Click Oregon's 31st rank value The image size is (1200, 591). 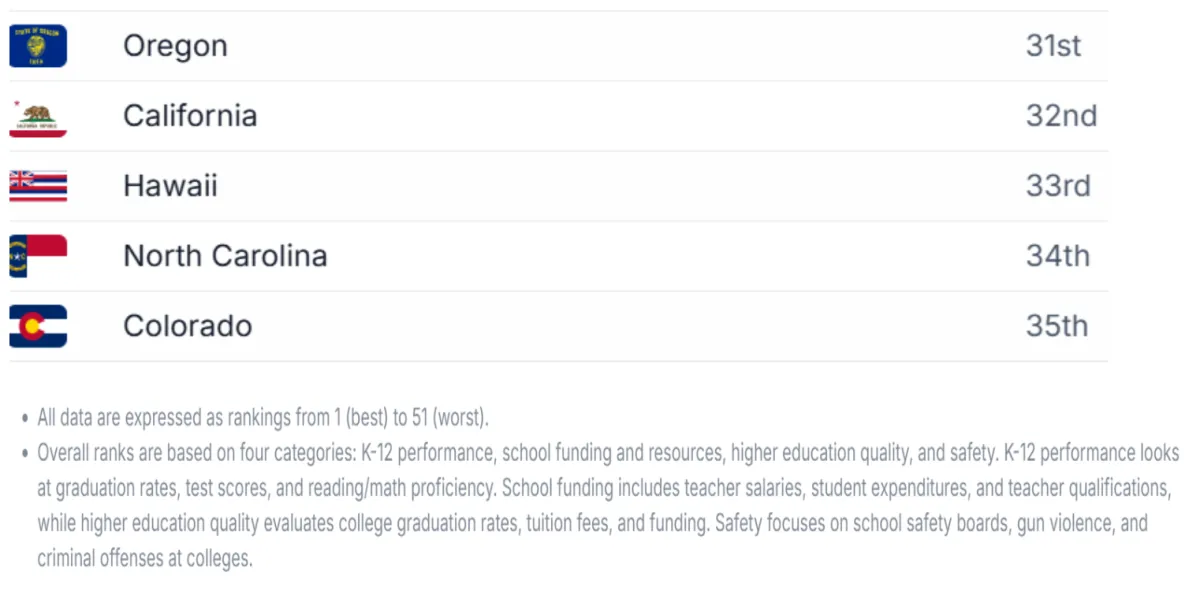[x=1053, y=46]
